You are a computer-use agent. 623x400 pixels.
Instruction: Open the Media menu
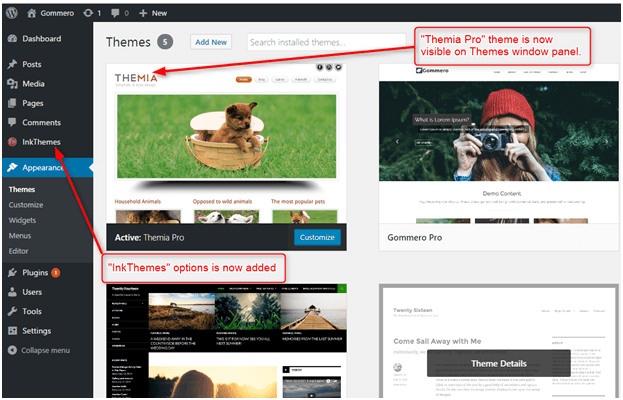click(33, 83)
